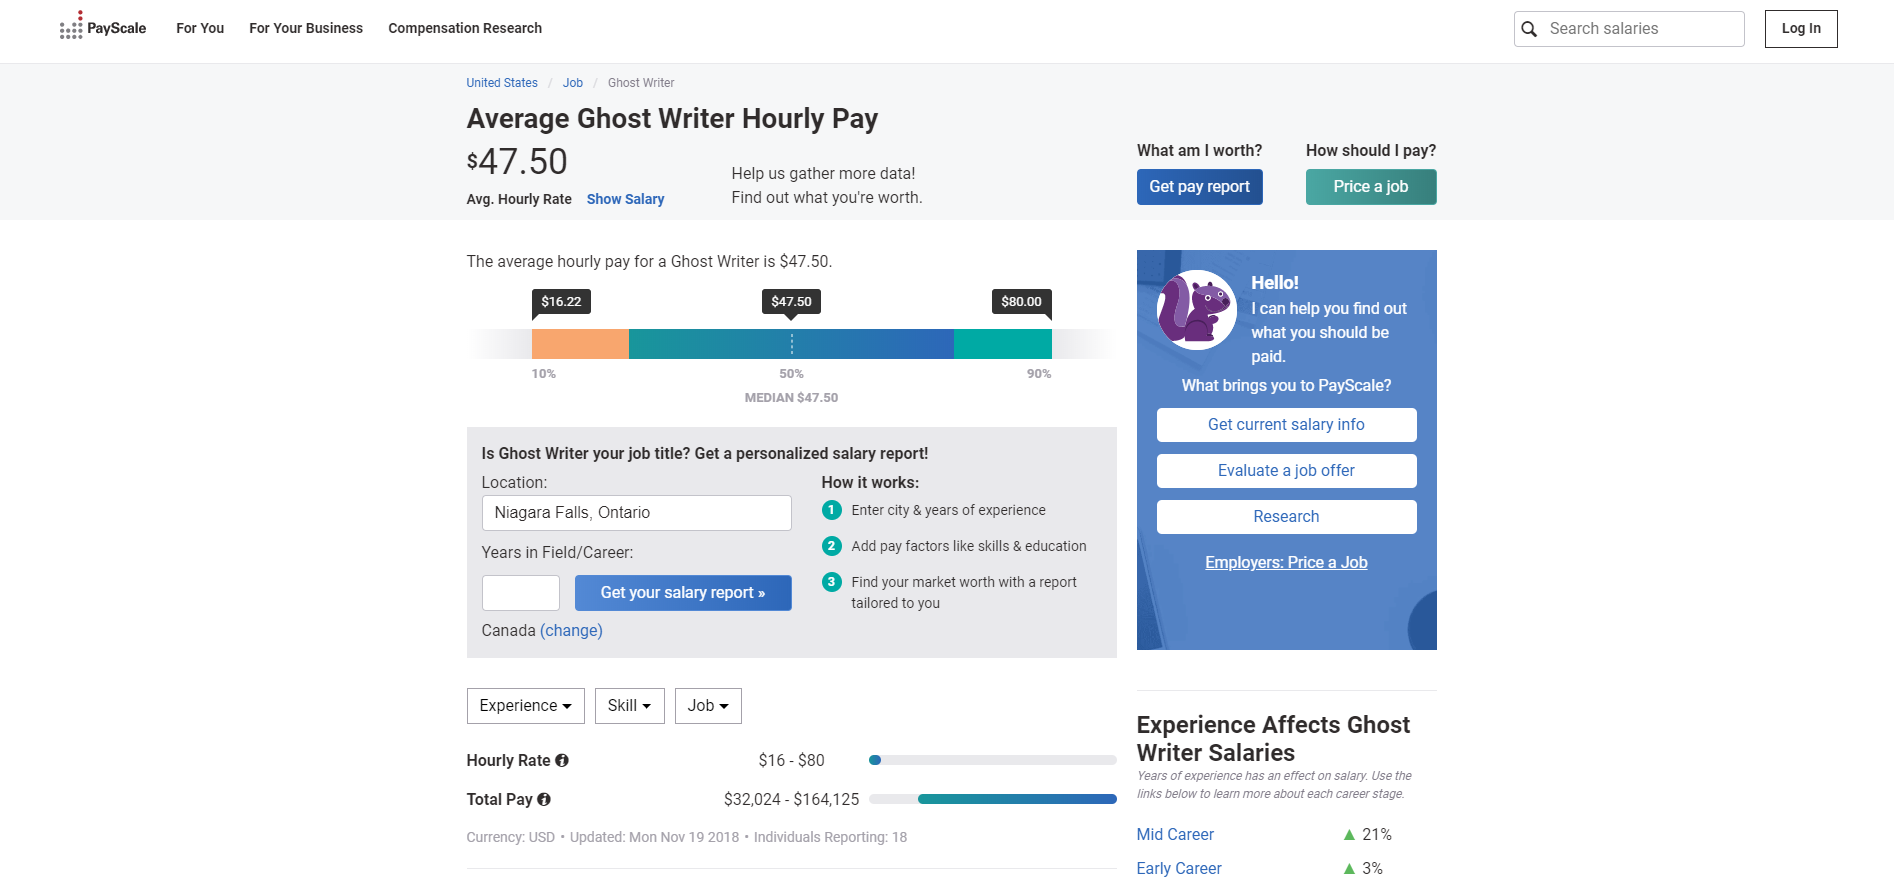Open the Job dropdown
1894x887 pixels.
(x=708, y=706)
